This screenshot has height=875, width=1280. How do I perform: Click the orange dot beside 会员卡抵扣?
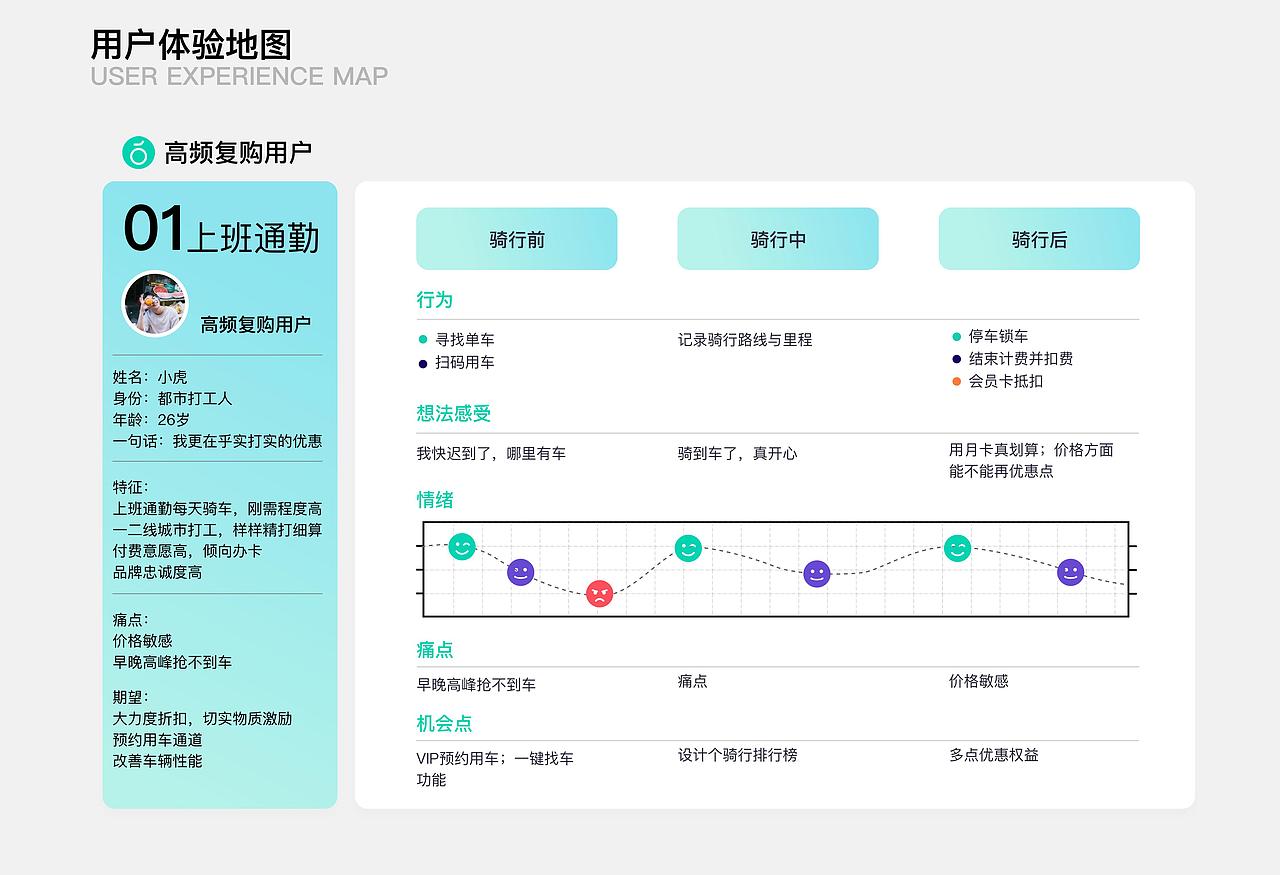pos(957,381)
